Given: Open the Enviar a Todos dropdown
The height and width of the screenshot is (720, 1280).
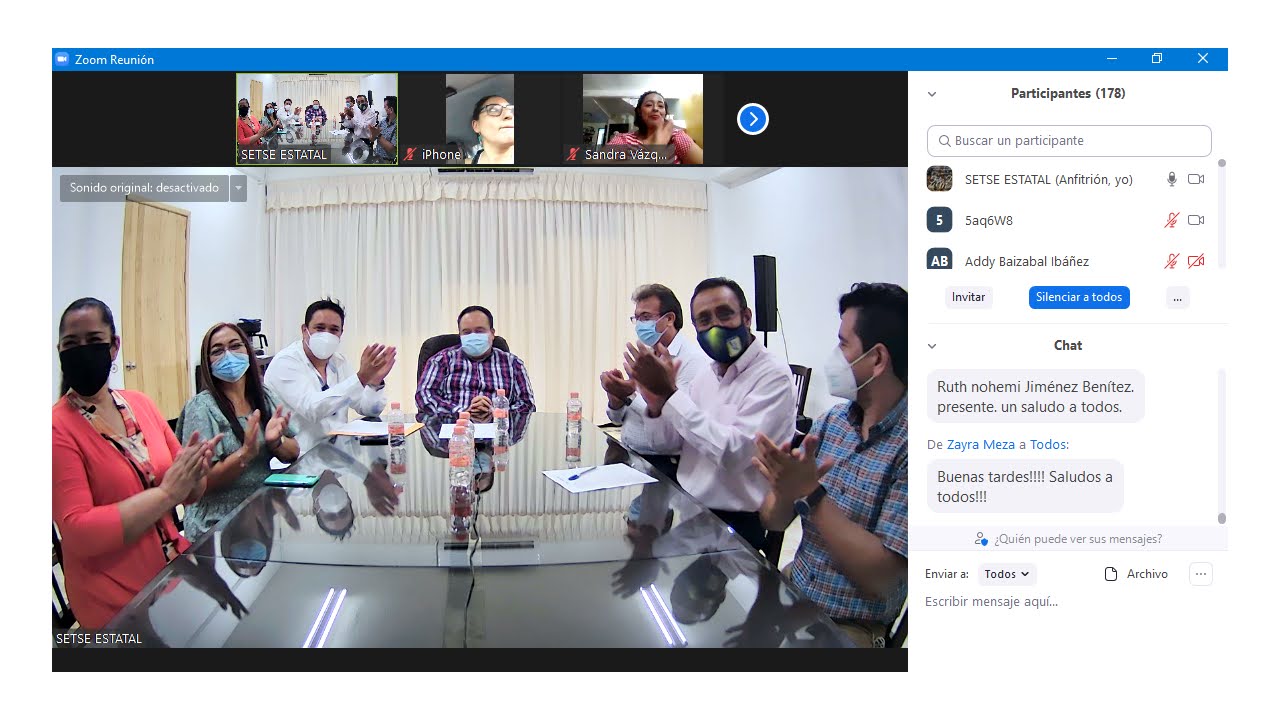Looking at the screenshot, I should point(1007,574).
